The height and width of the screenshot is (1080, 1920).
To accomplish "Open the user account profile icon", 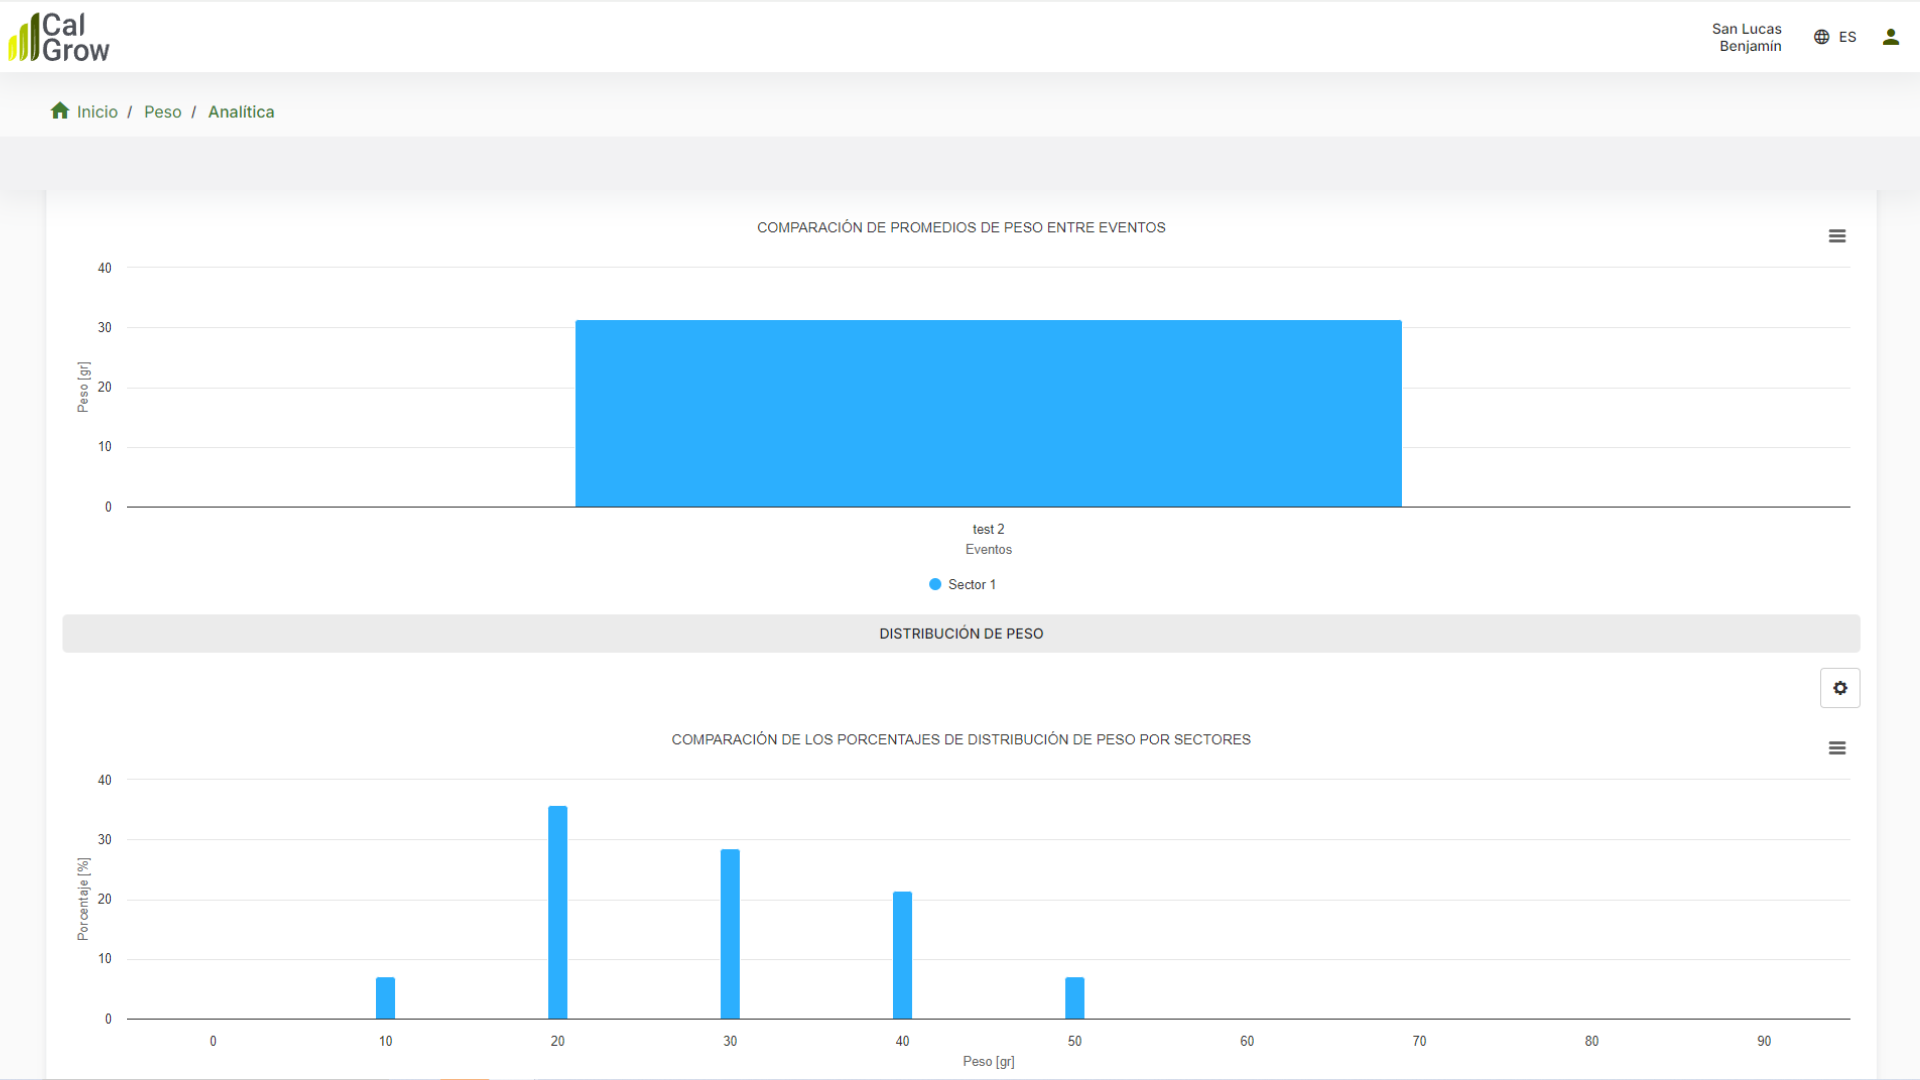I will (1890, 37).
